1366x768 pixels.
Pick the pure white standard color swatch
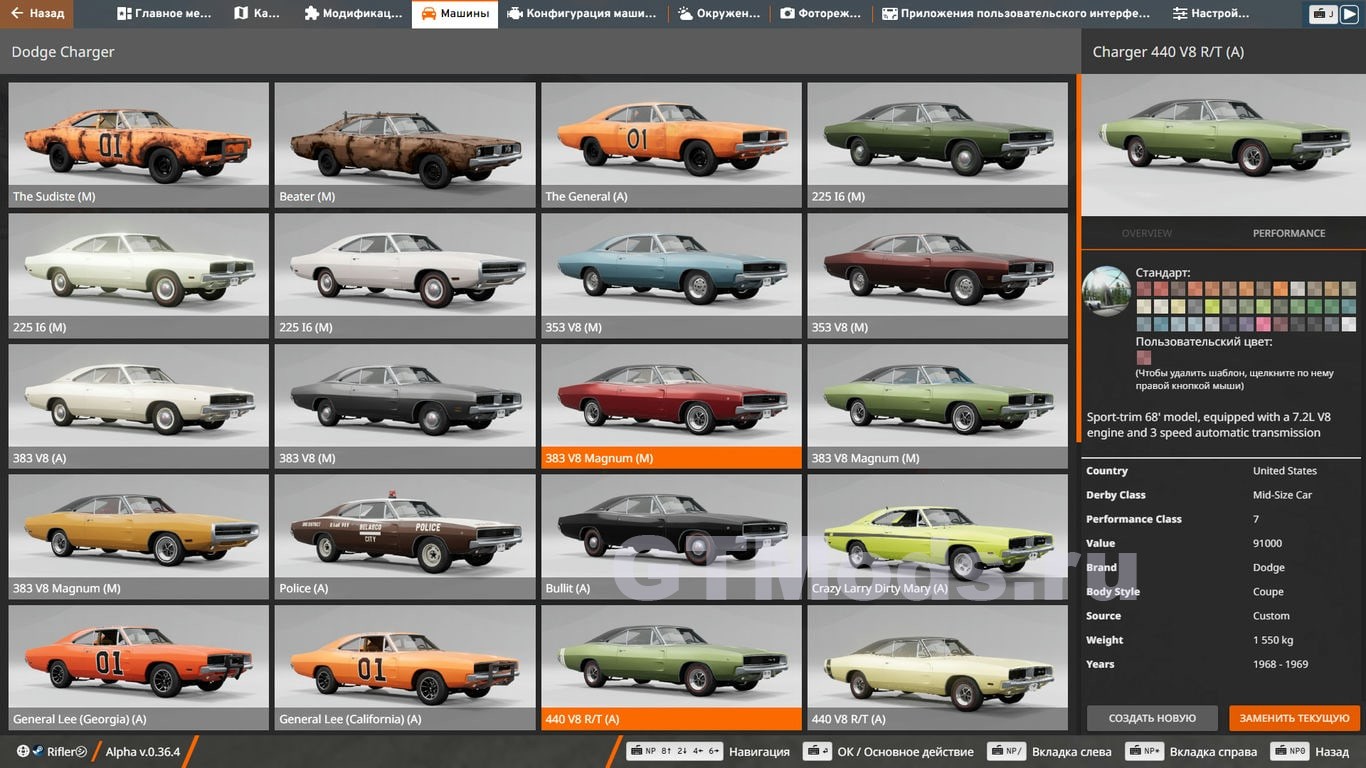tap(1349, 324)
